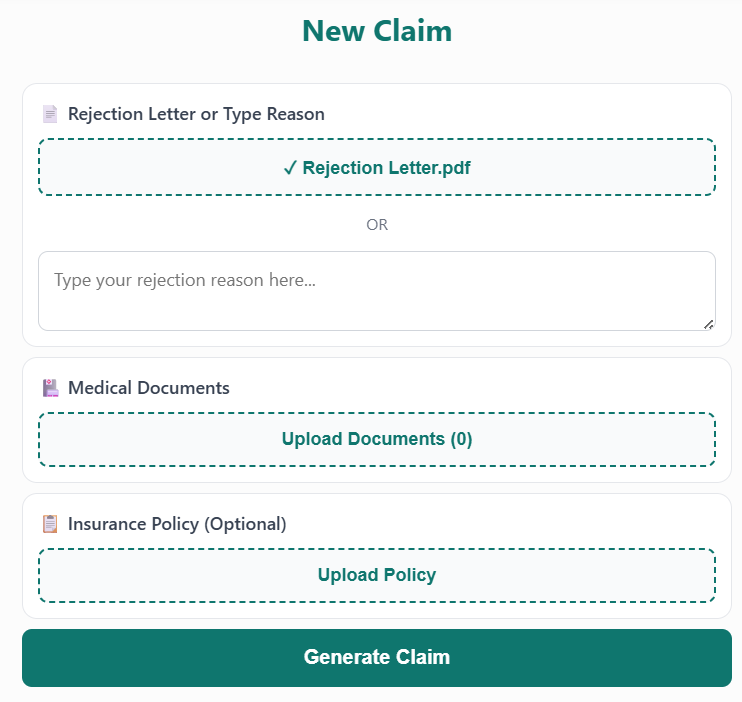This screenshot has width=742, height=702.
Task: Click the "Insurance Policy (Optional)" label
Action: tap(177, 524)
